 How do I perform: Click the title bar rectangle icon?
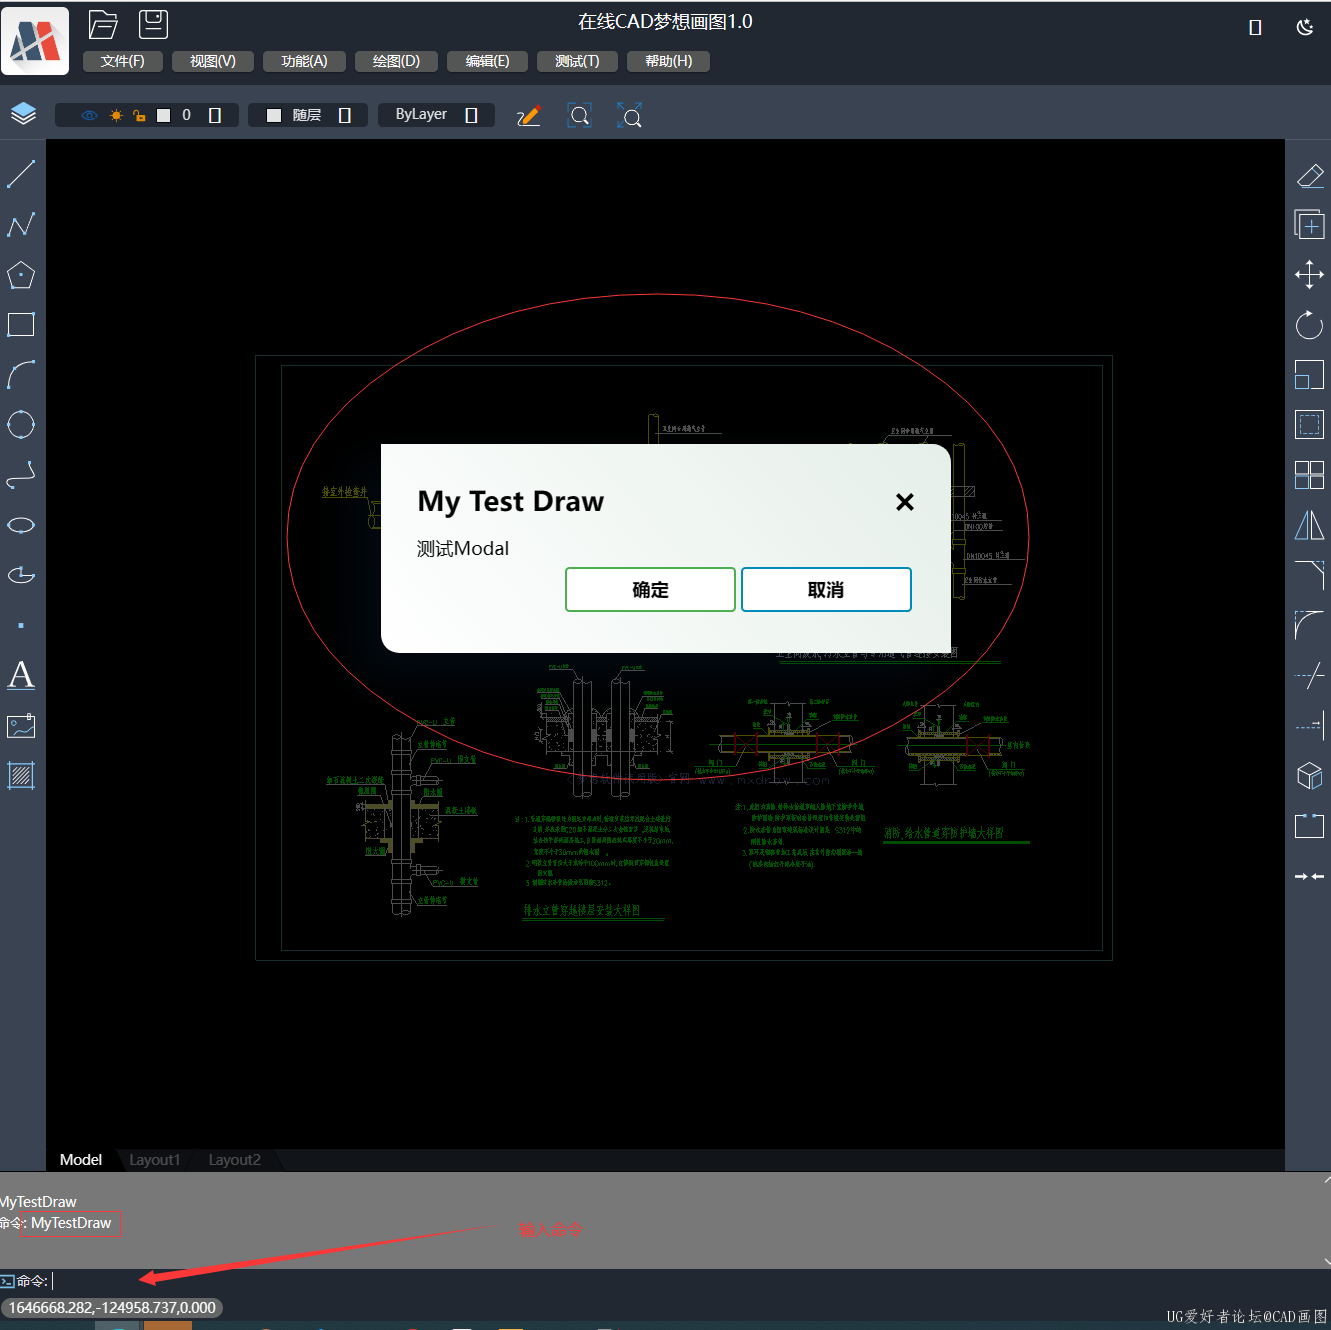[x=1256, y=28]
